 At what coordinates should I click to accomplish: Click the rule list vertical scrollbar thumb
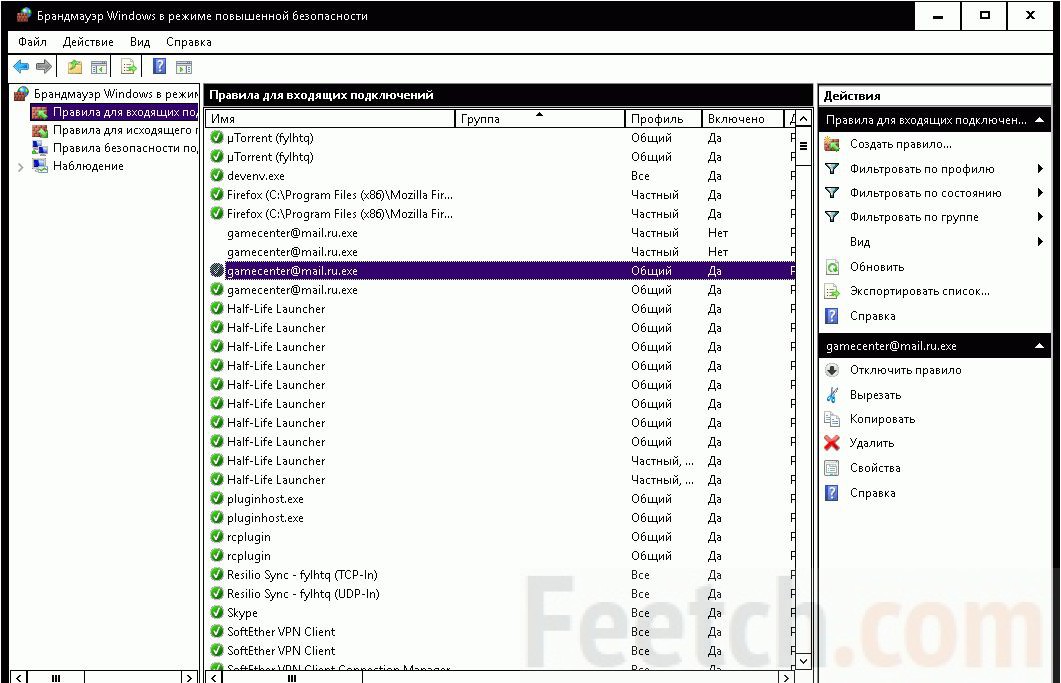(803, 146)
